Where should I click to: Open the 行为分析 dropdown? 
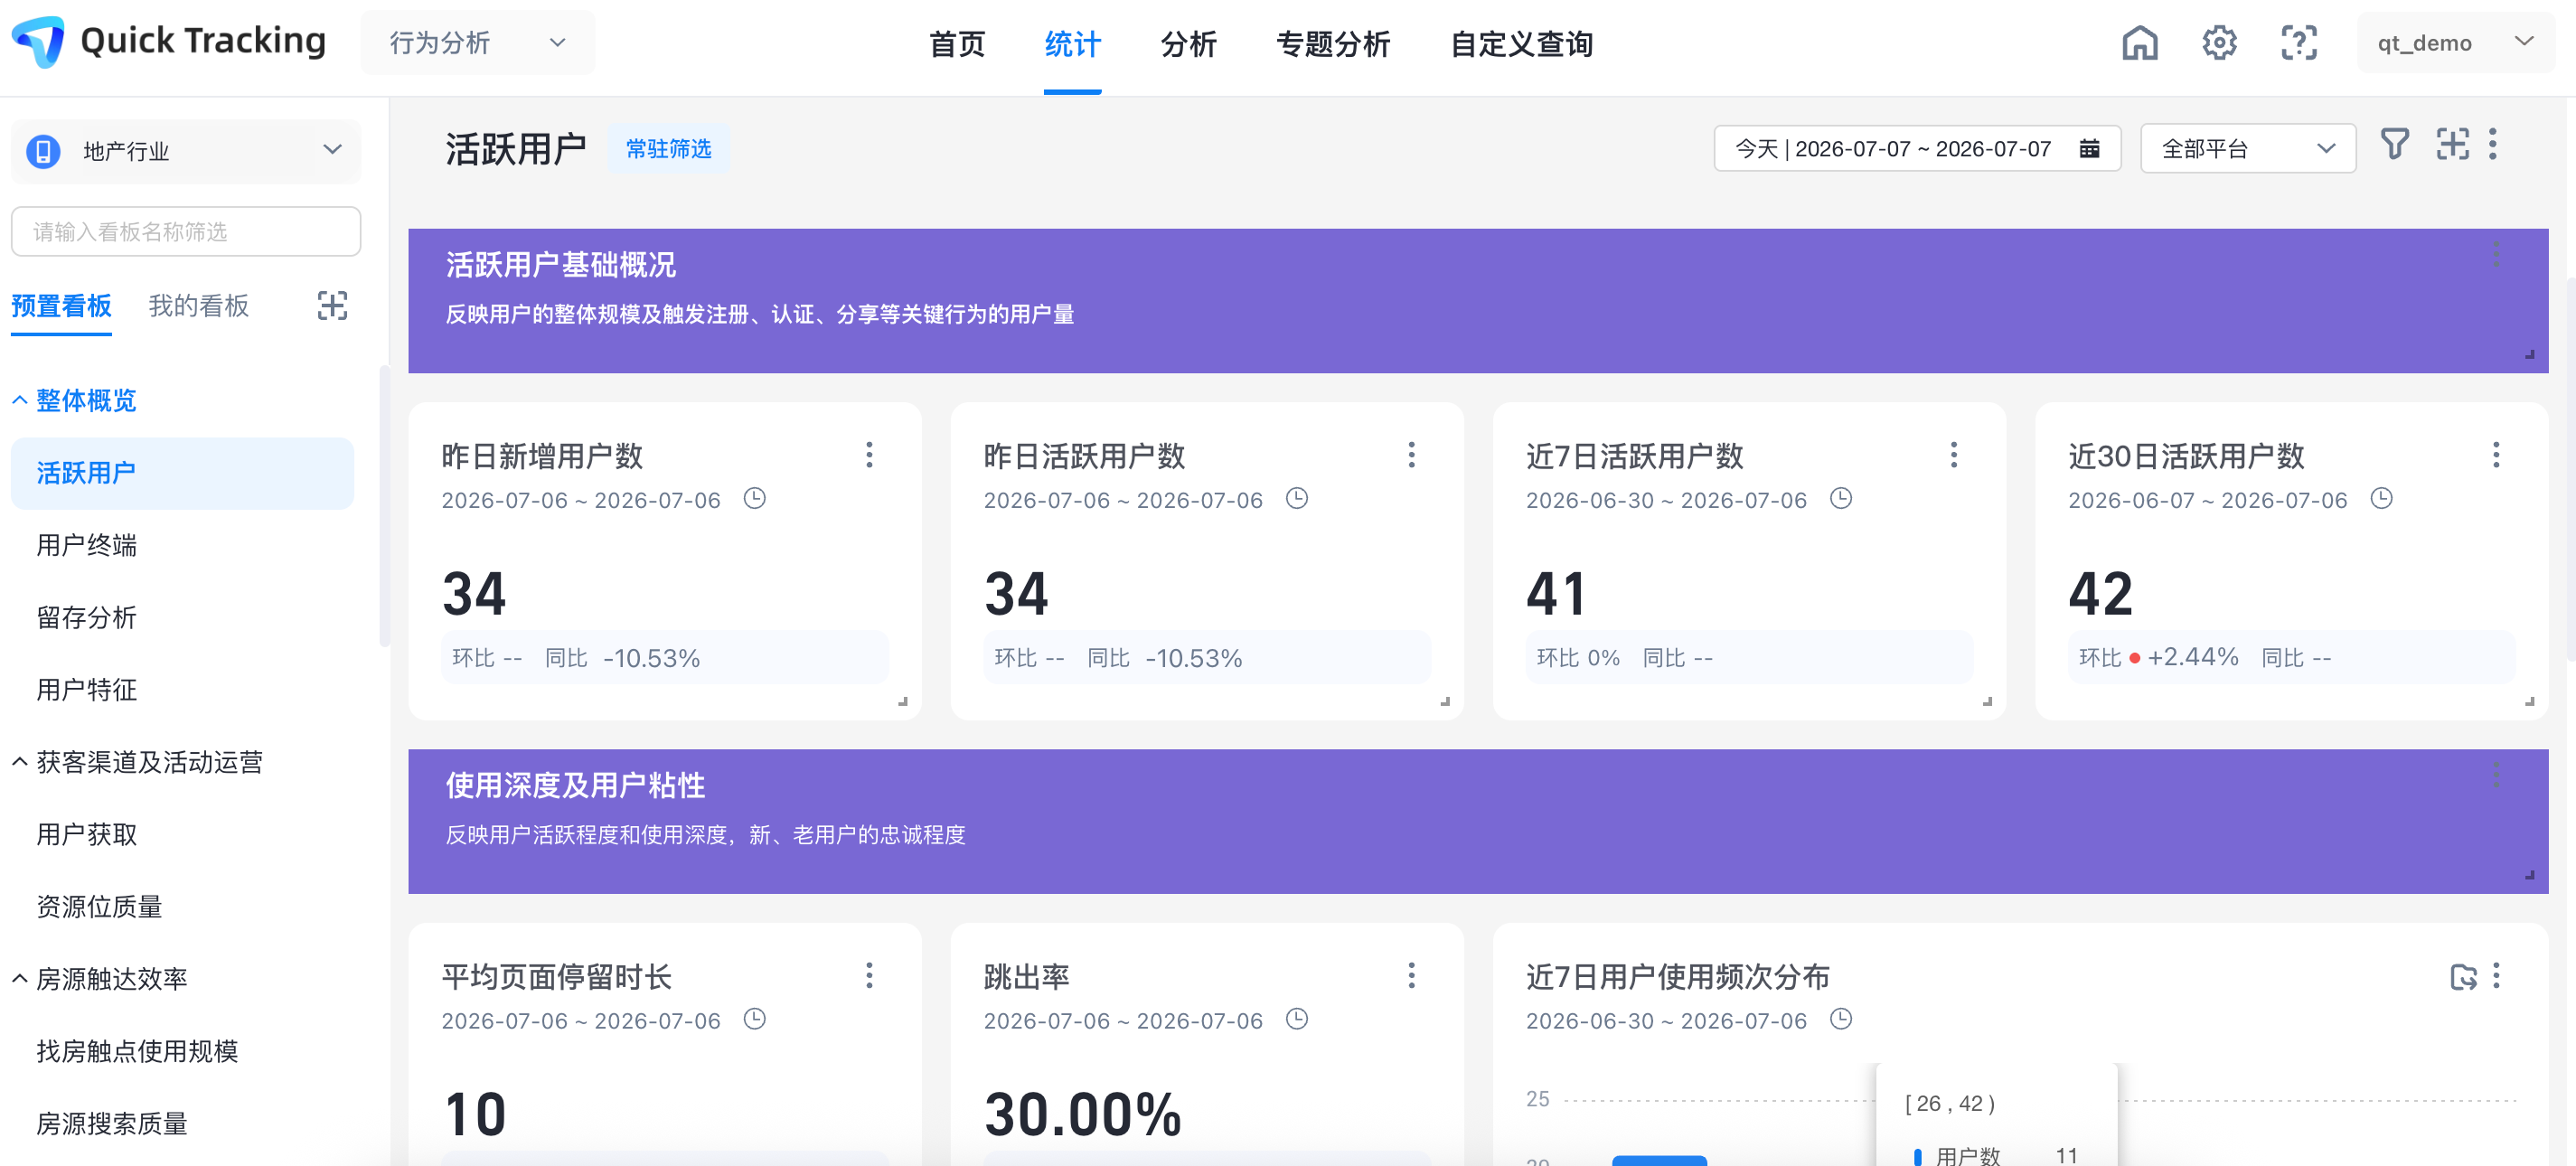[478, 43]
